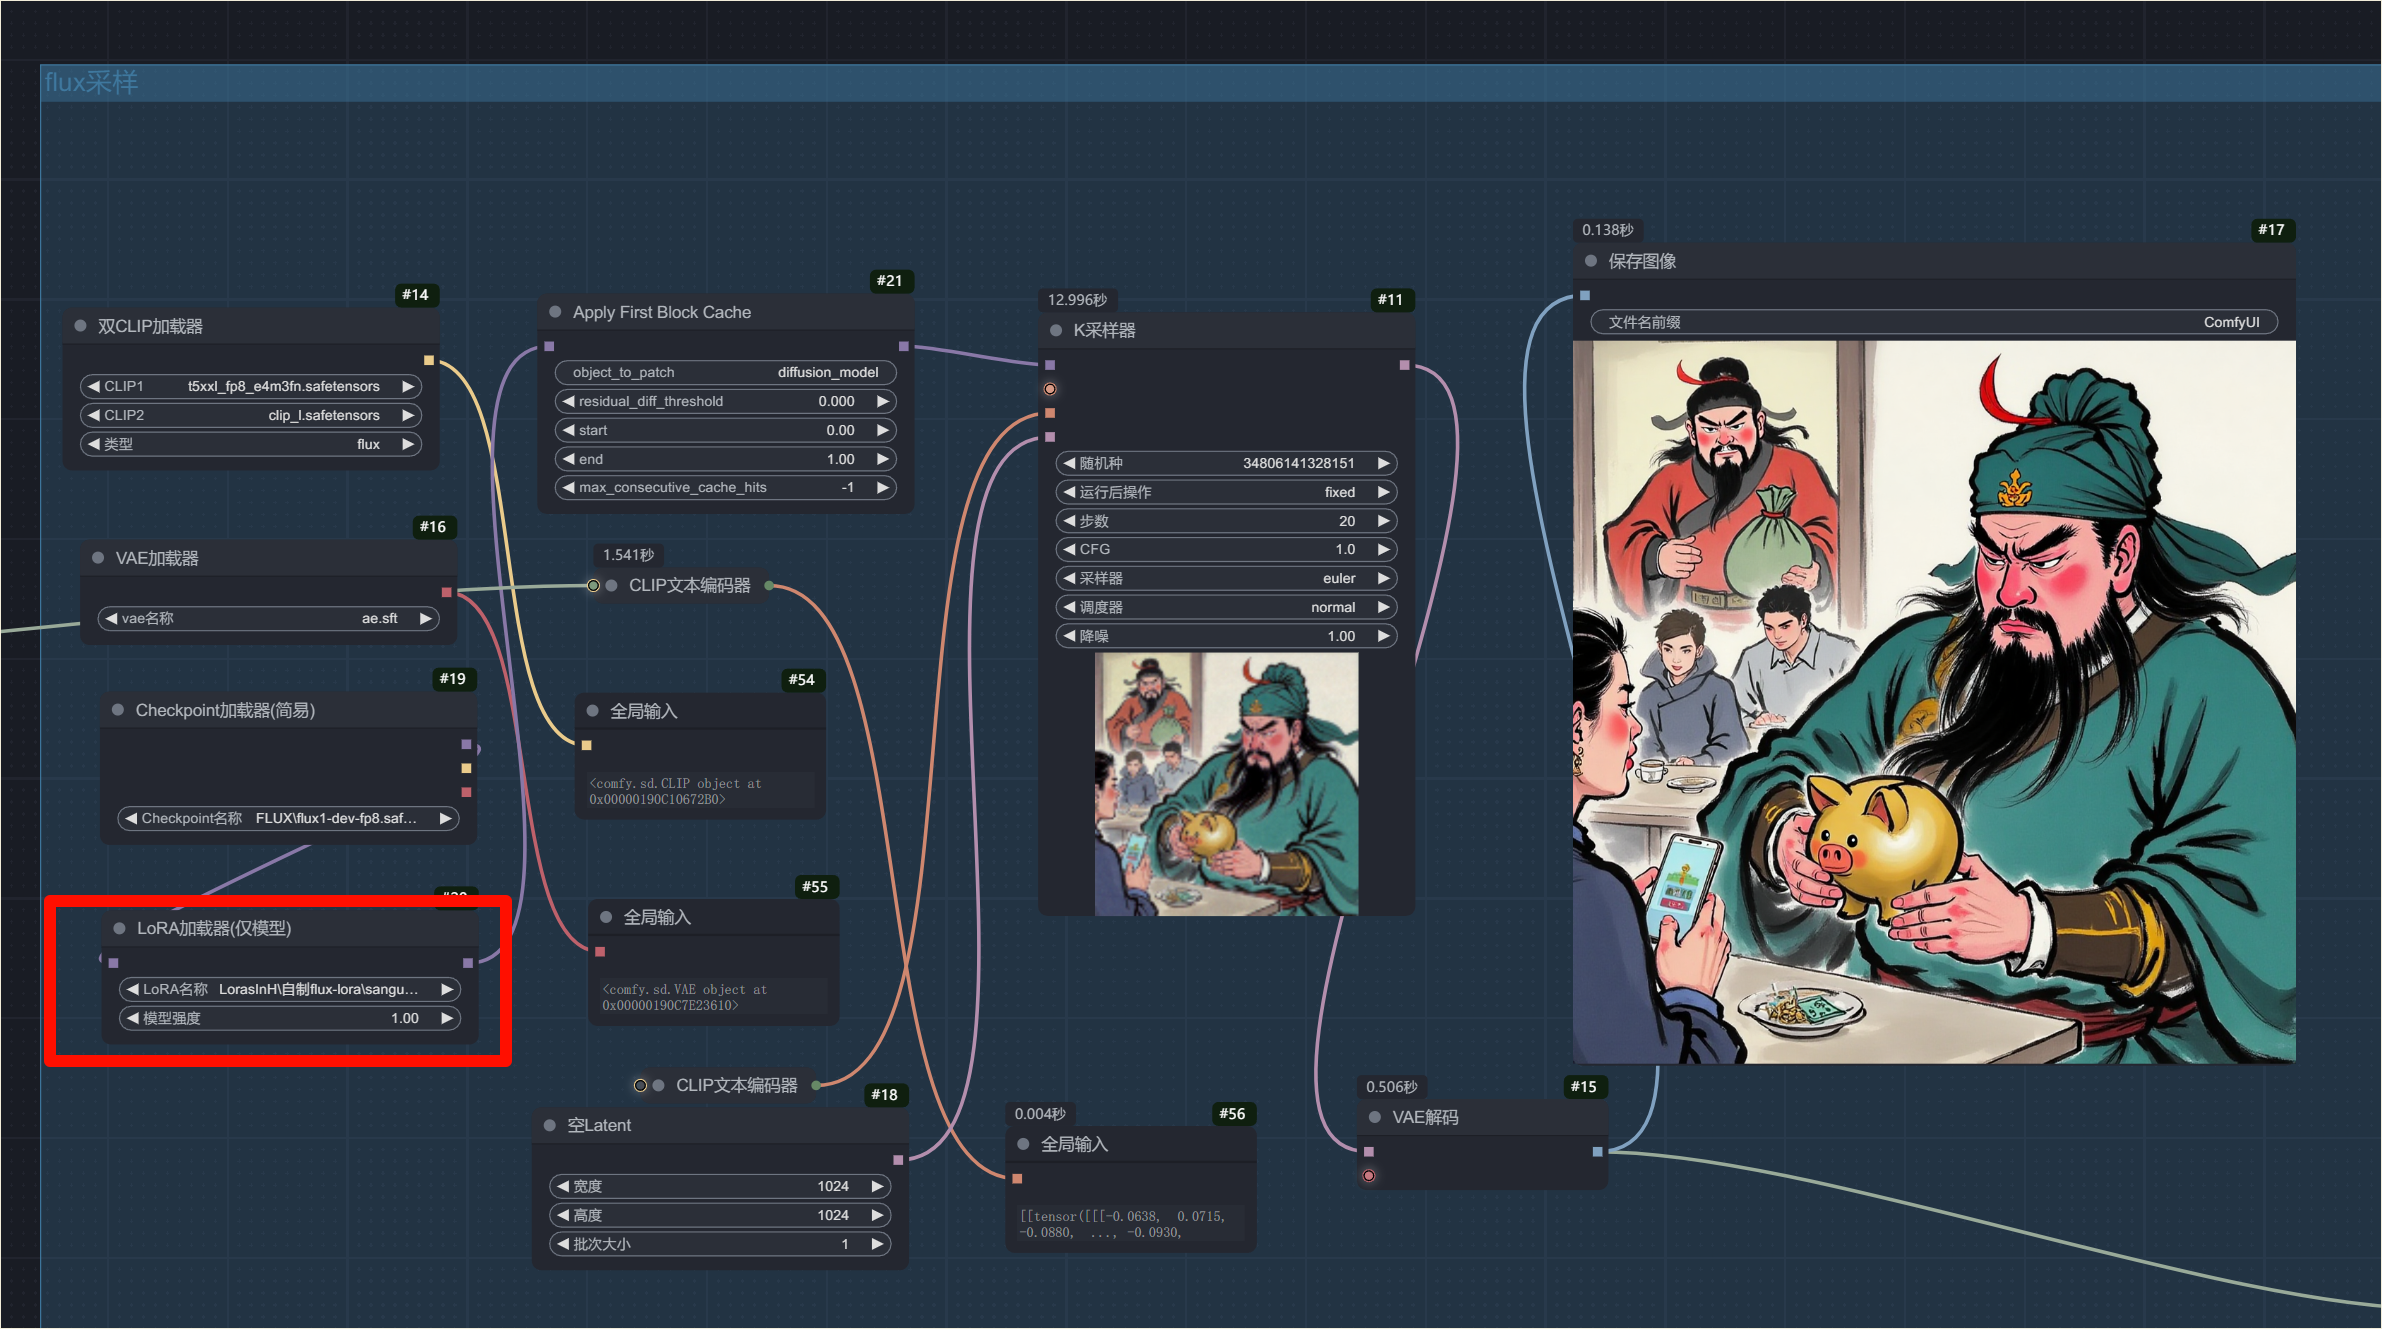Image resolution: width=2382 pixels, height=1329 pixels.
Task: Open the Checkpoint名称 selector
Action: coord(288,818)
